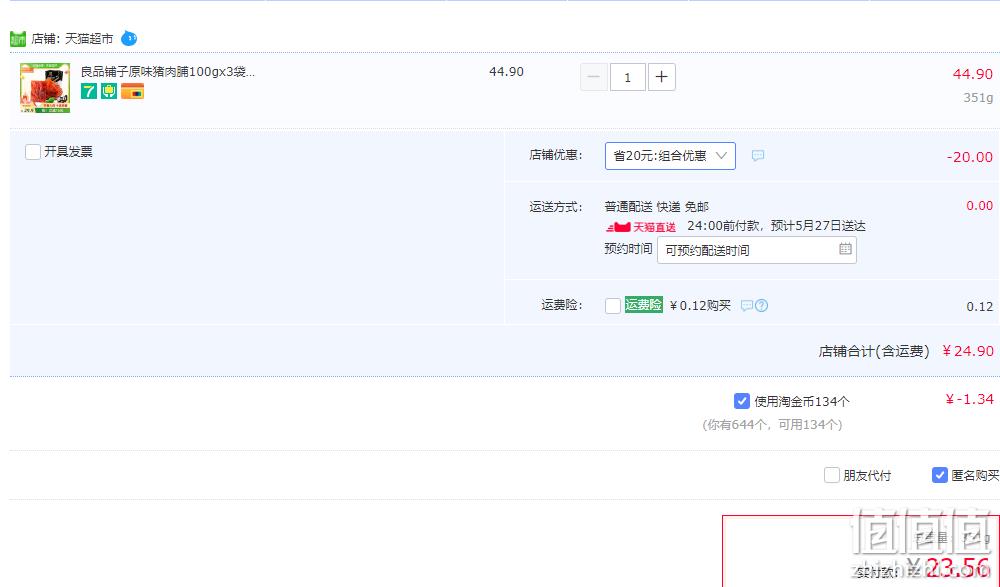Click the 运送方式 label
The width and height of the screenshot is (1000, 587).
click(x=556, y=207)
